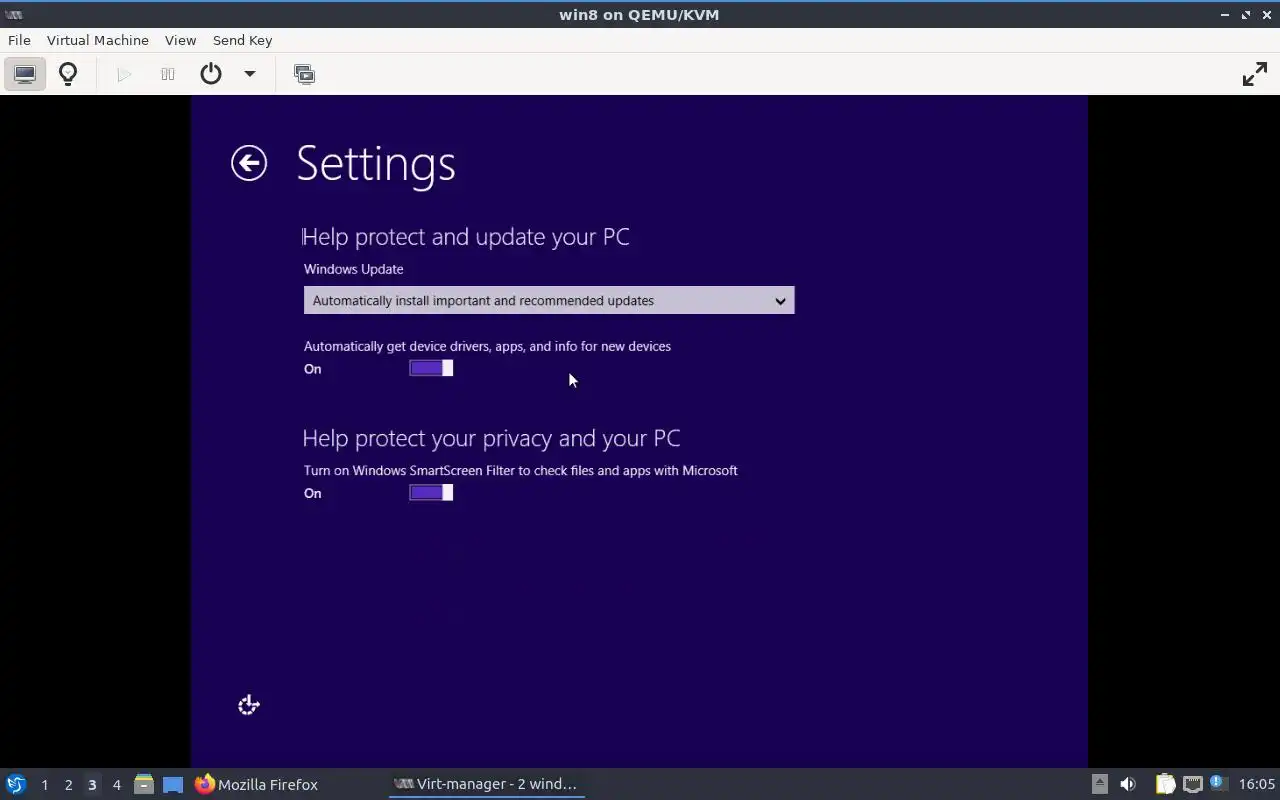The height and width of the screenshot is (800, 1280).
Task: Click 'Help protect your privacy and your PC' heading
Action: coord(491,438)
